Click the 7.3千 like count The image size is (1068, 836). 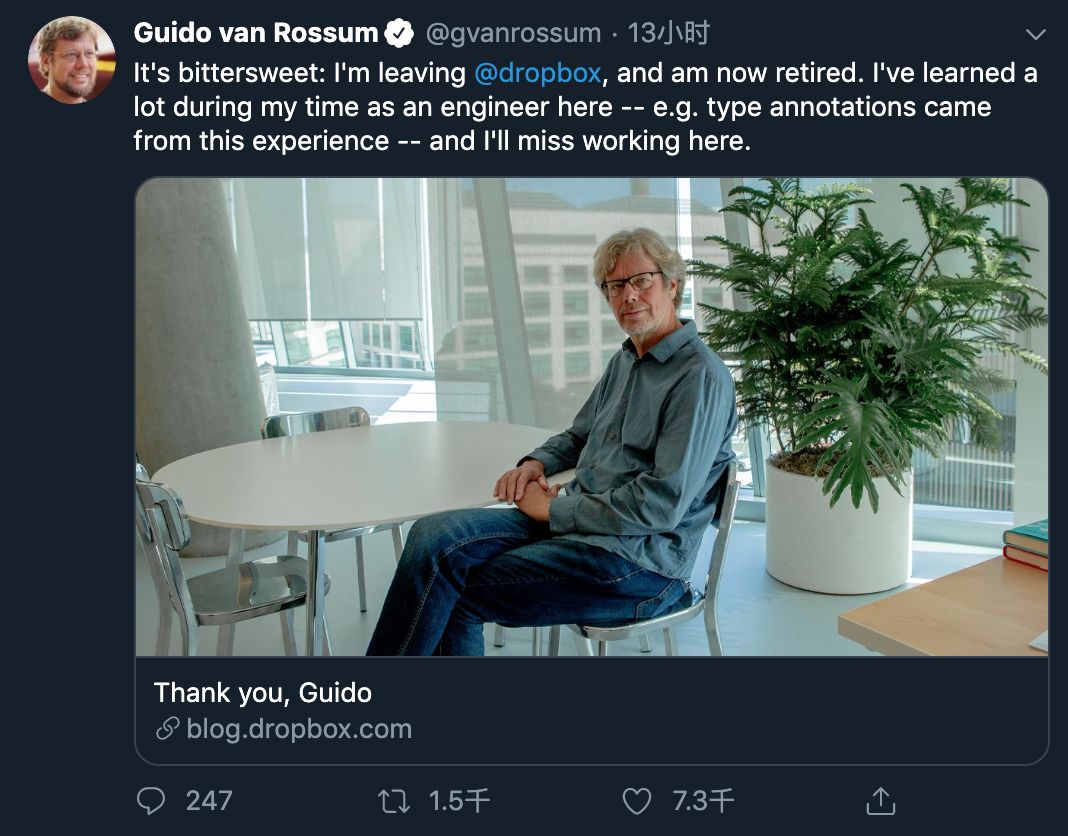tap(703, 800)
